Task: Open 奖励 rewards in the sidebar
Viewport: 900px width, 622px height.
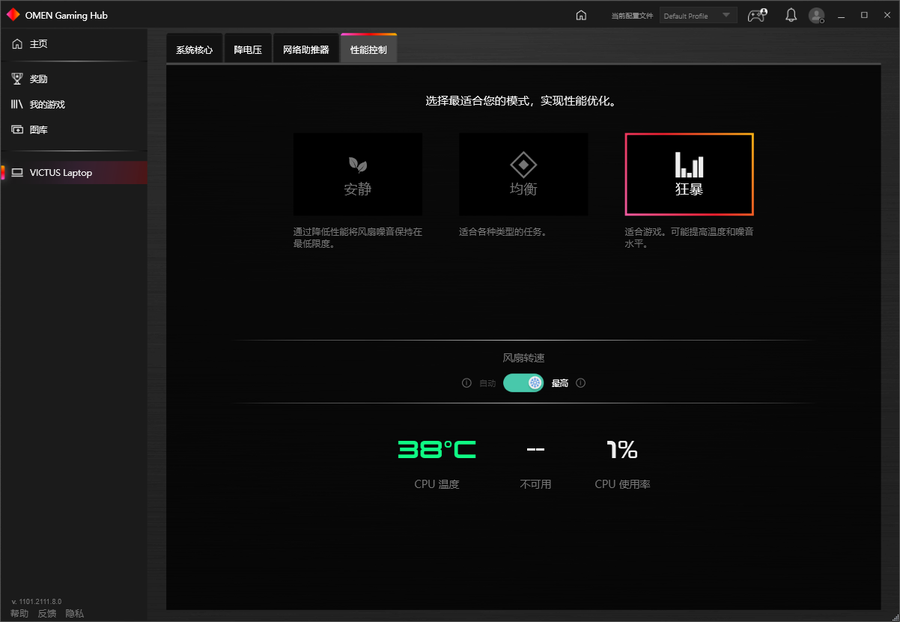Action: click(x=38, y=79)
